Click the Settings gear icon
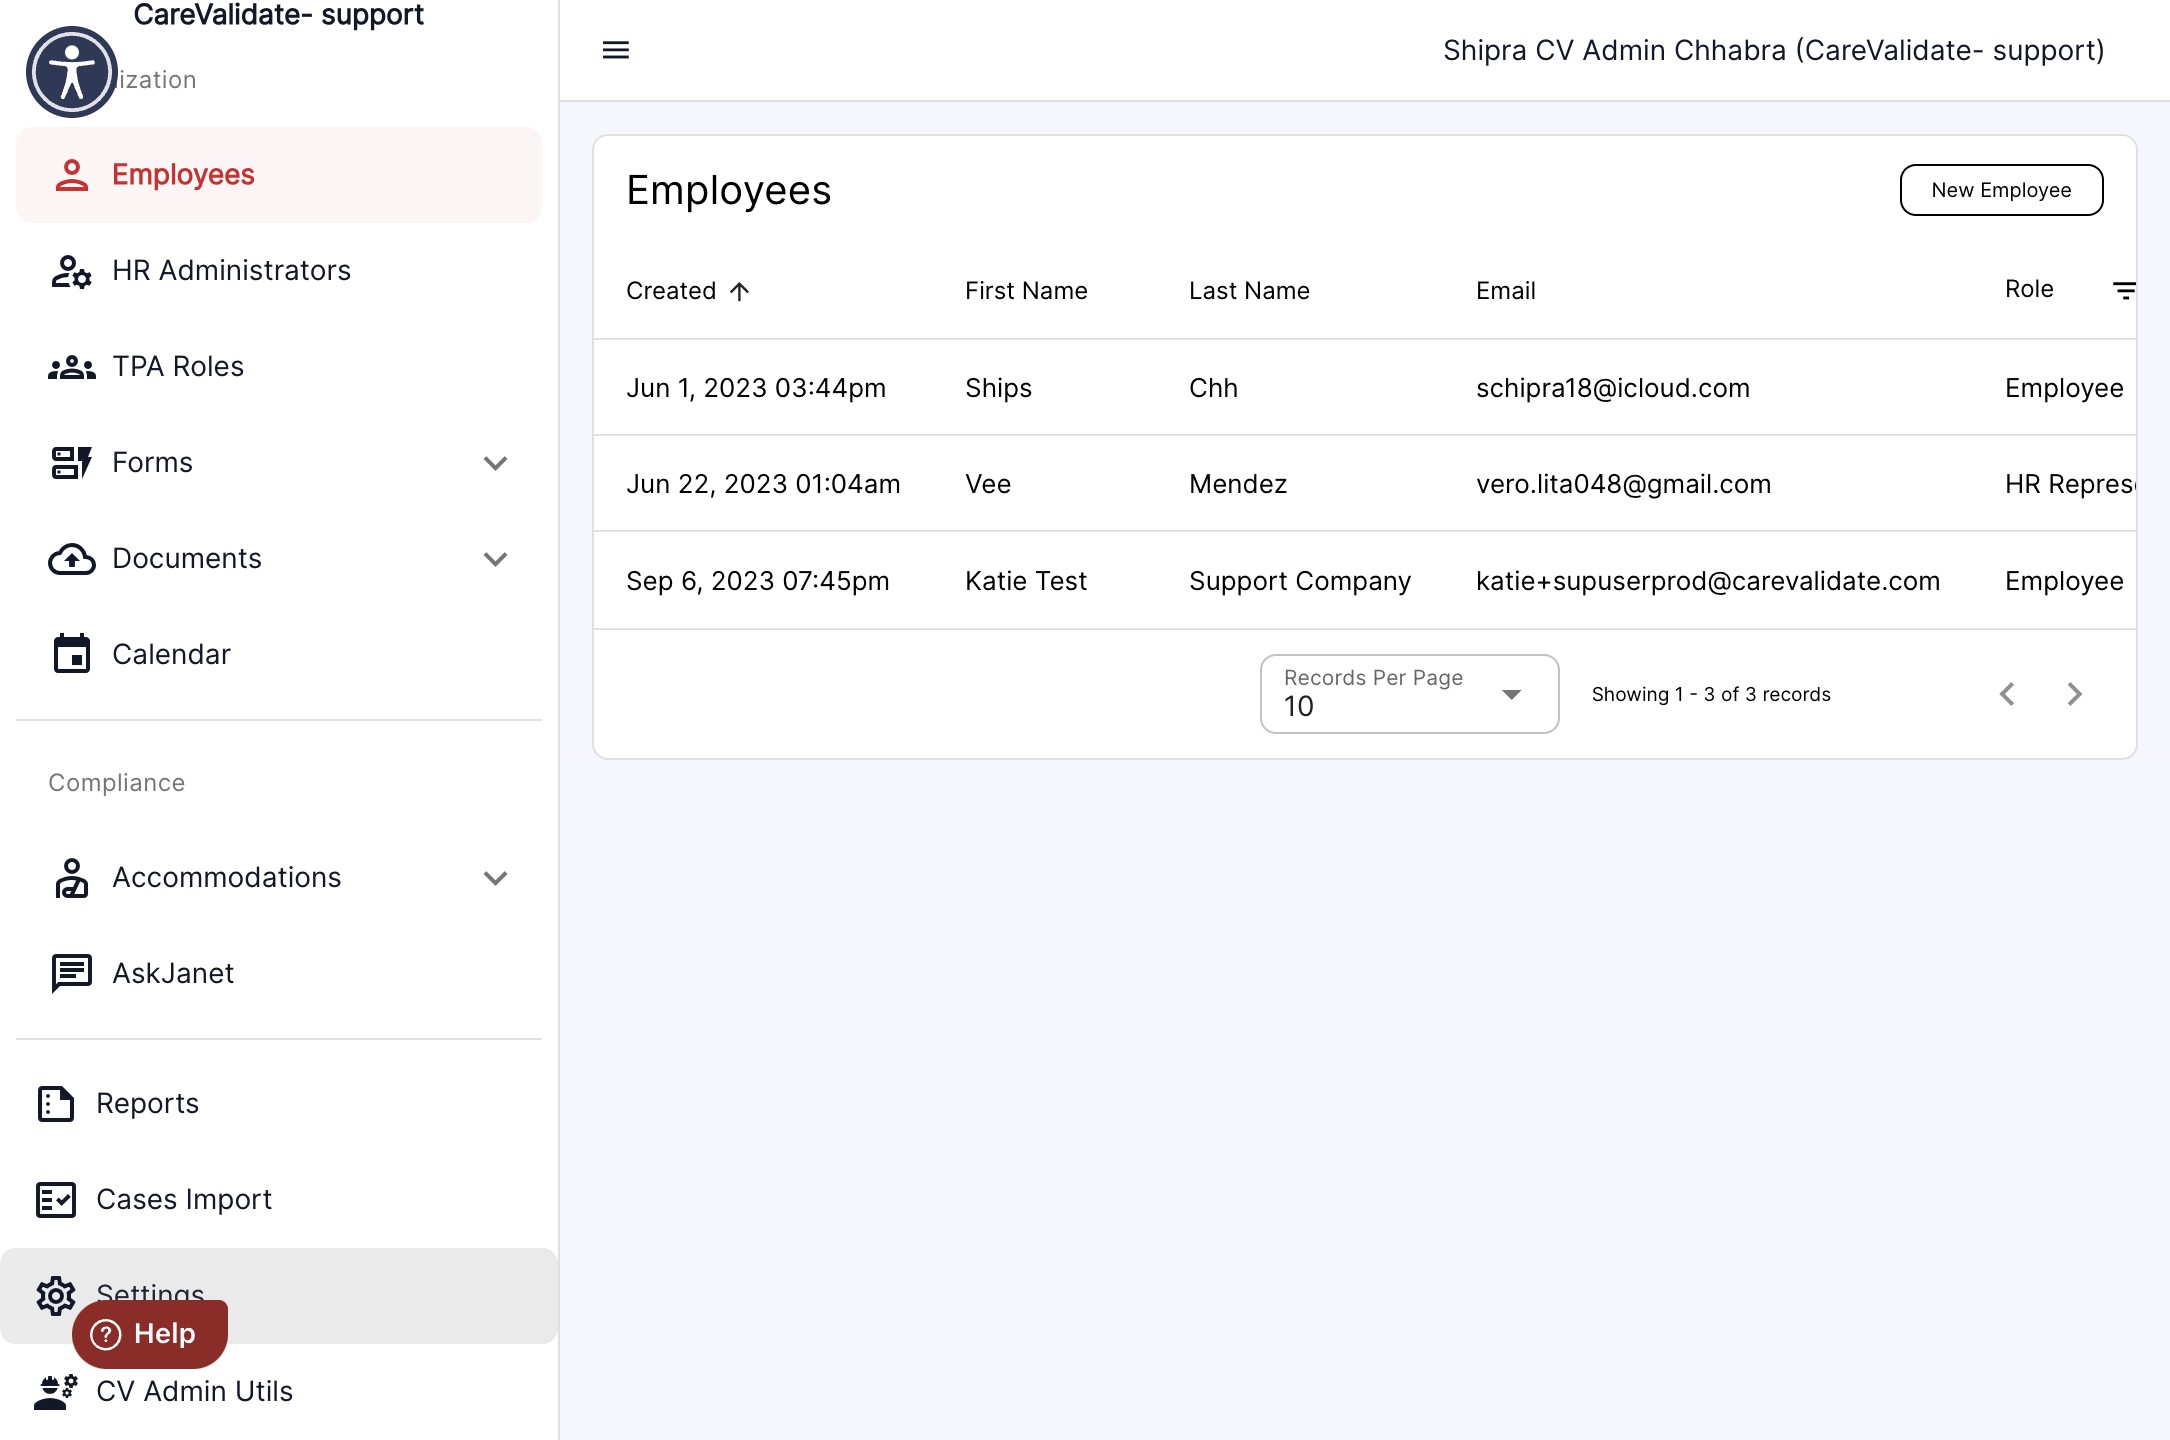This screenshot has height=1440, width=2170. tap(56, 1296)
